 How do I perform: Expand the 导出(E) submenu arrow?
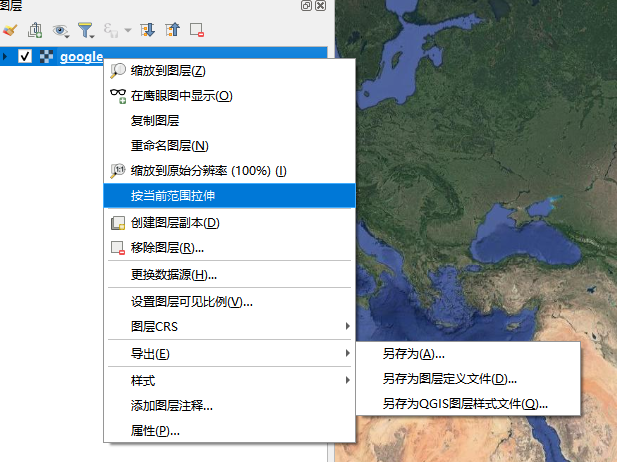[x=347, y=353]
